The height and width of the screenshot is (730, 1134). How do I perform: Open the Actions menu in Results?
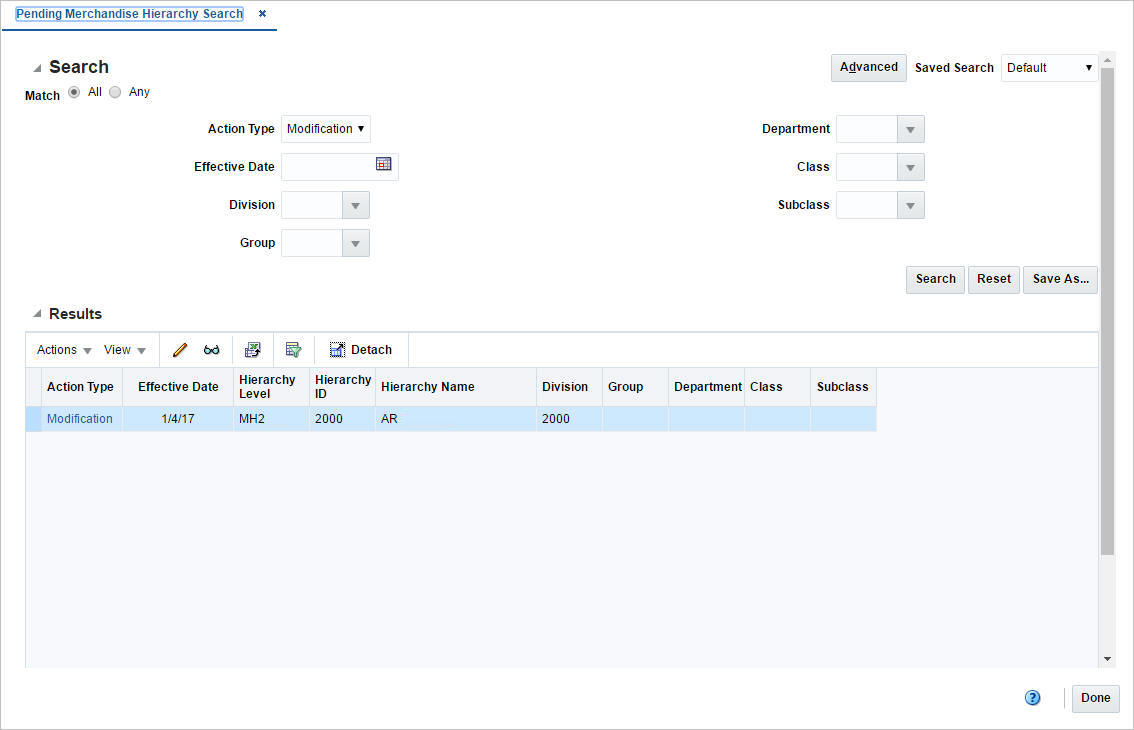pyautogui.click(x=61, y=349)
